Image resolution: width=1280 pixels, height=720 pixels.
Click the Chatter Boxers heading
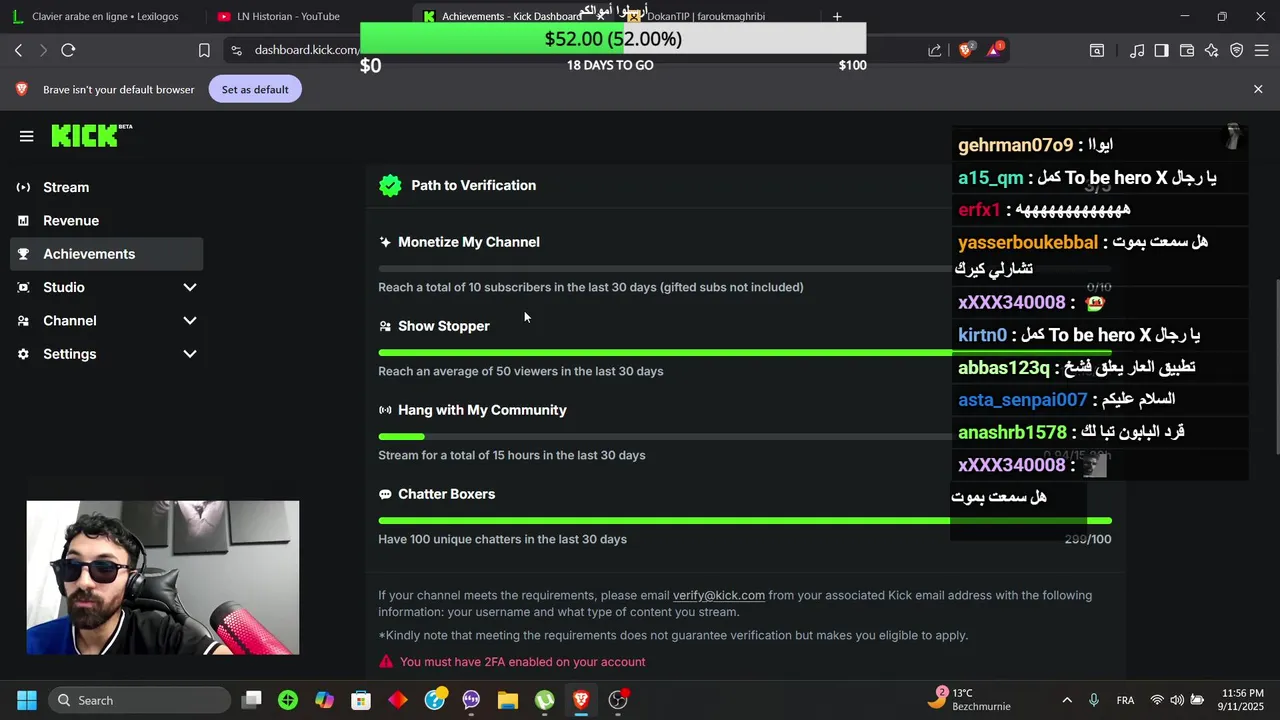pyautogui.click(x=446, y=494)
